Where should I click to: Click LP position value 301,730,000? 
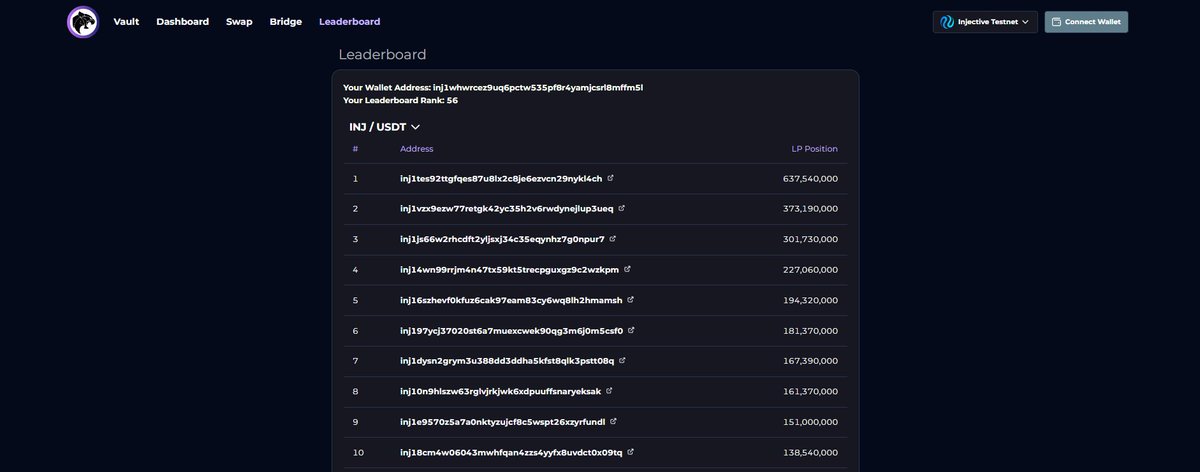tap(810, 239)
